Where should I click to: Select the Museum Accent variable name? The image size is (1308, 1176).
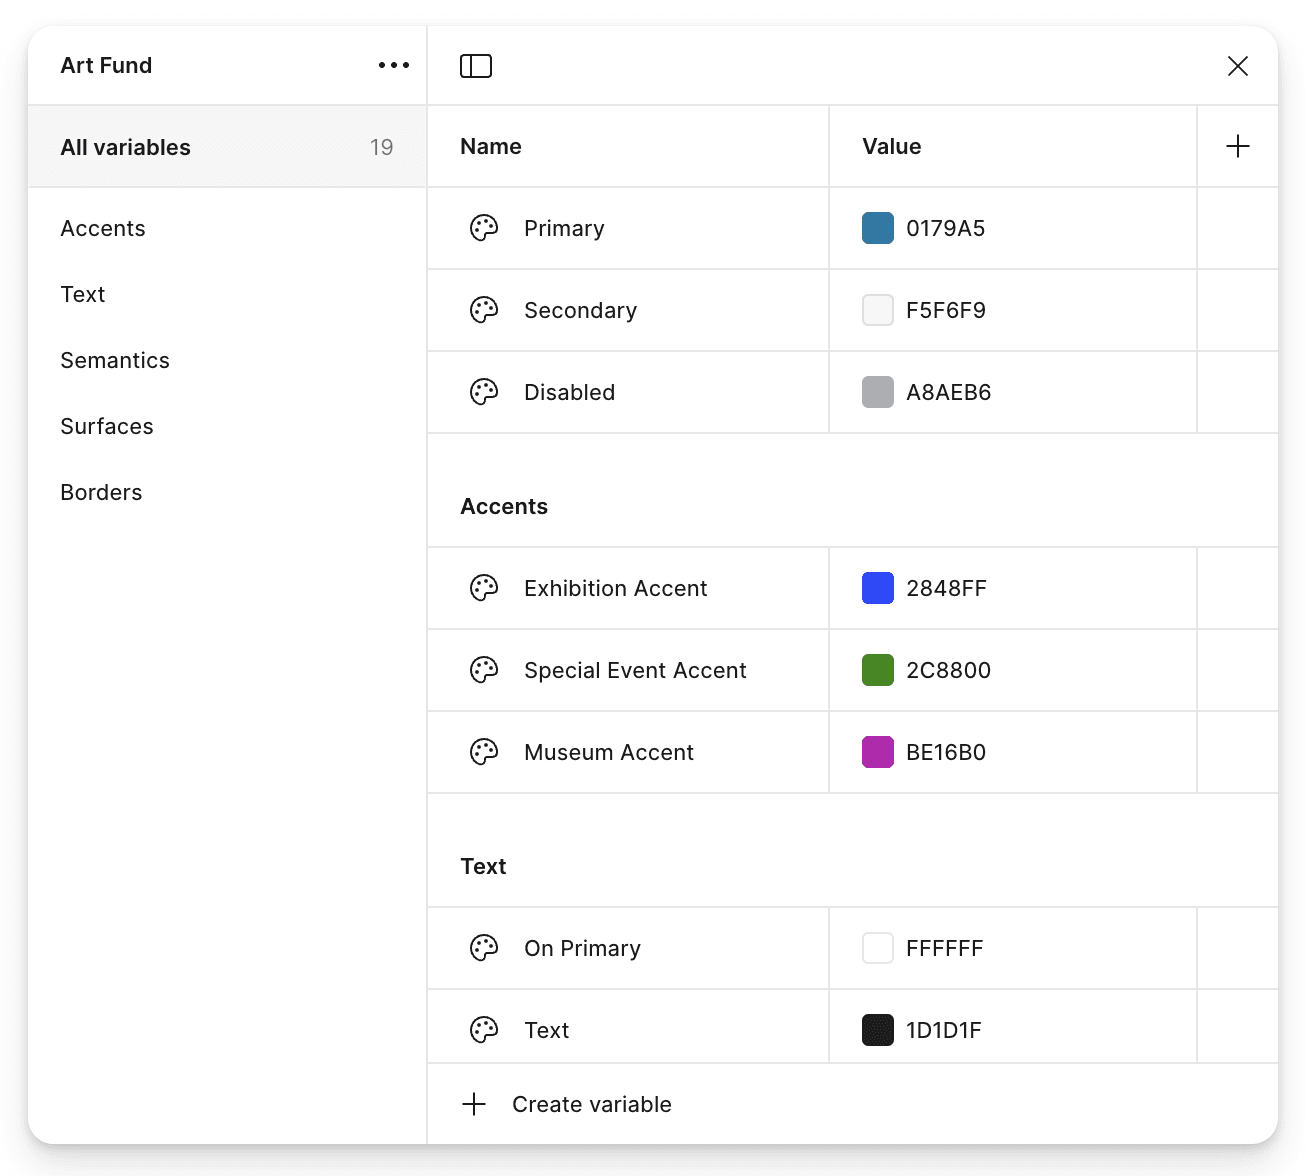click(608, 752)
